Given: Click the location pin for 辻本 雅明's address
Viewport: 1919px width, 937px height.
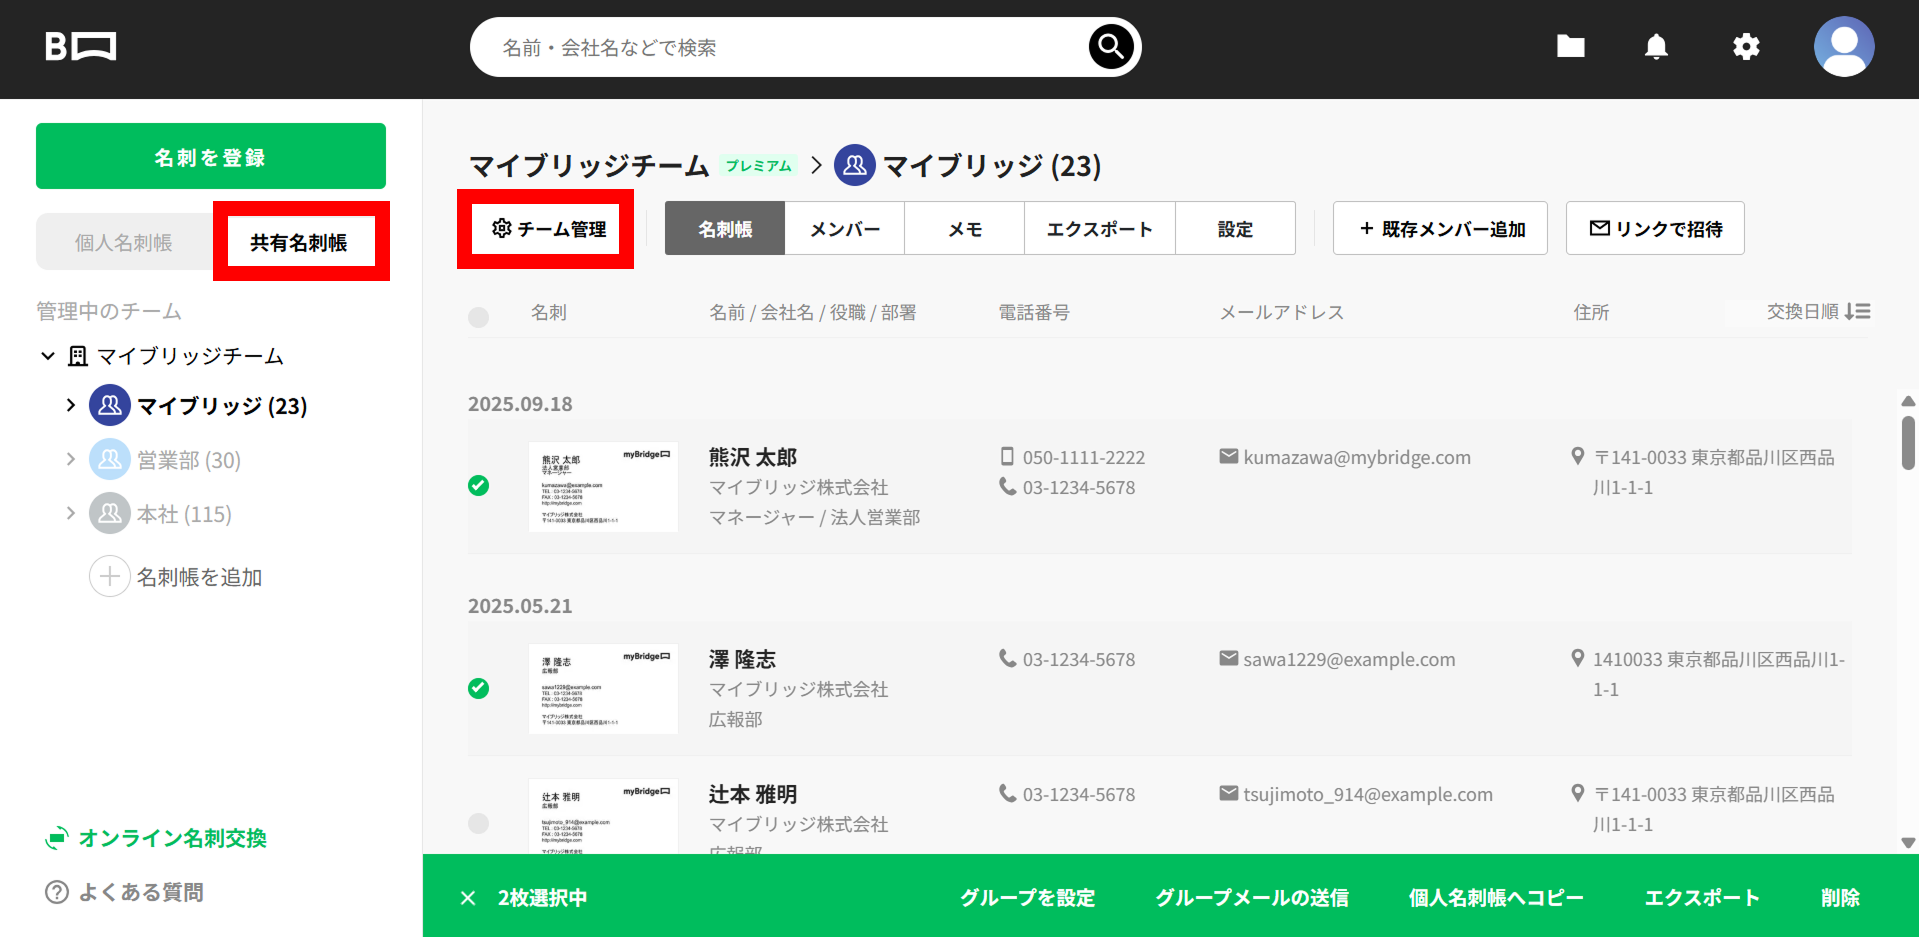Looking at the screenshot, I should click(1578, 793).
